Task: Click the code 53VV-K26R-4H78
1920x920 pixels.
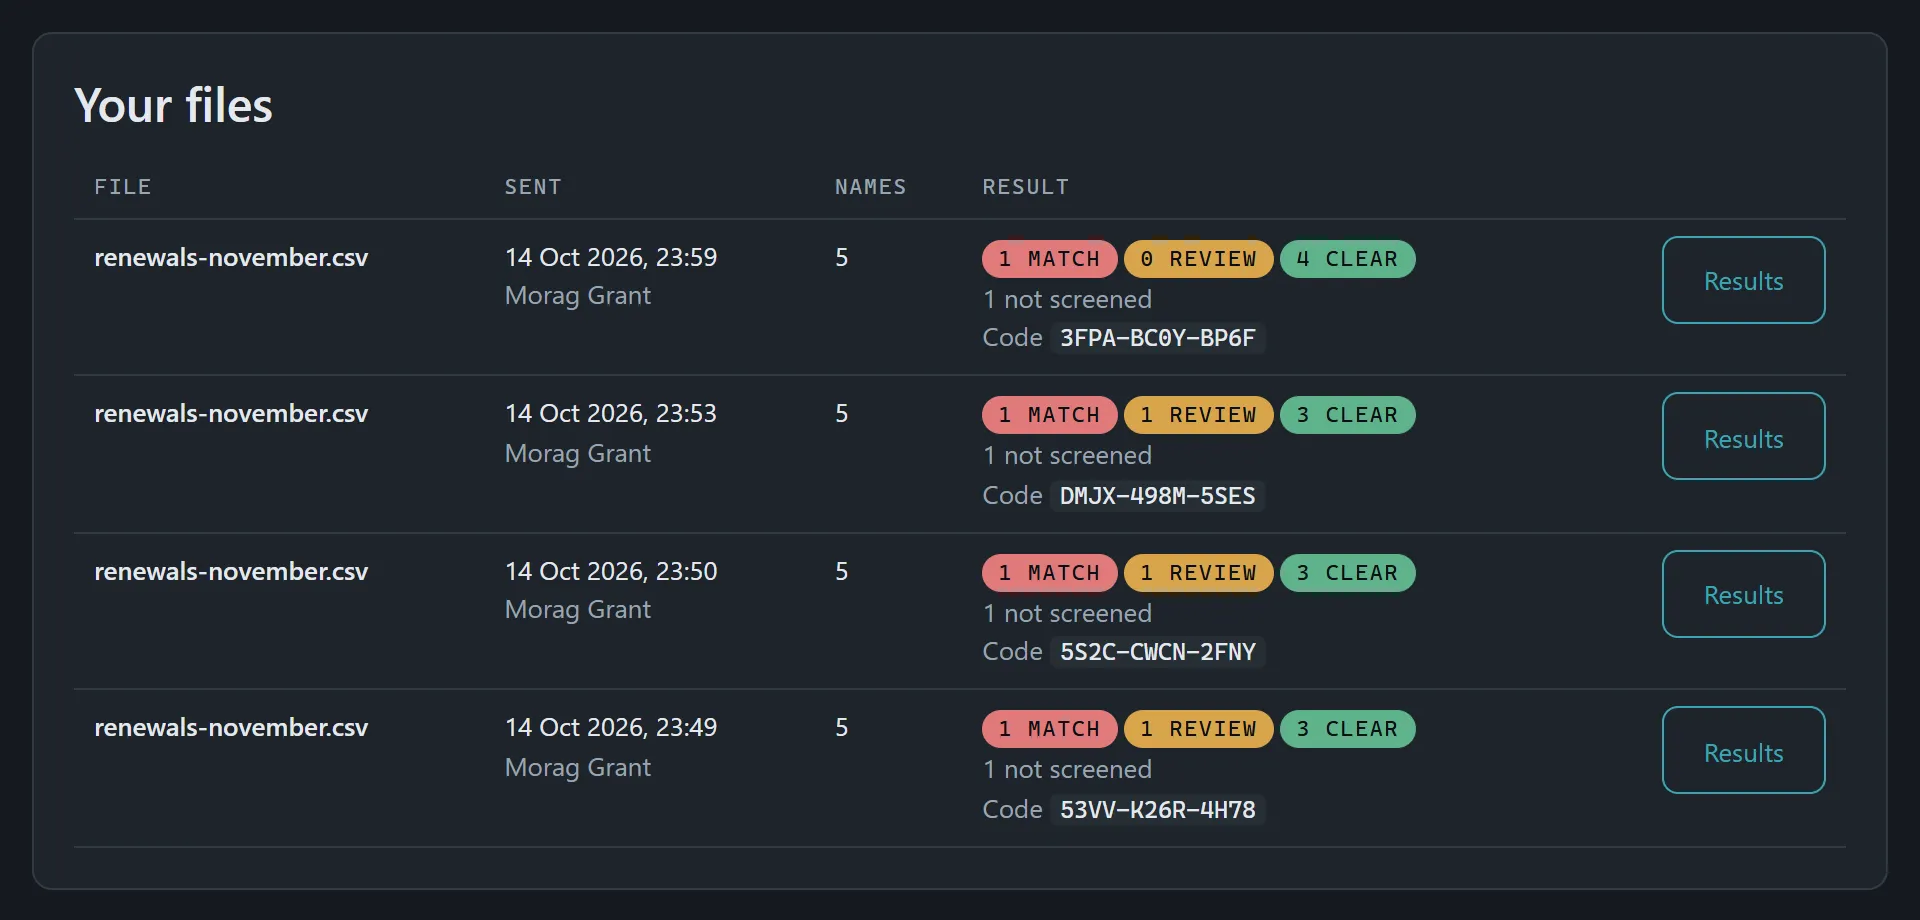Action: point(1157,810)
